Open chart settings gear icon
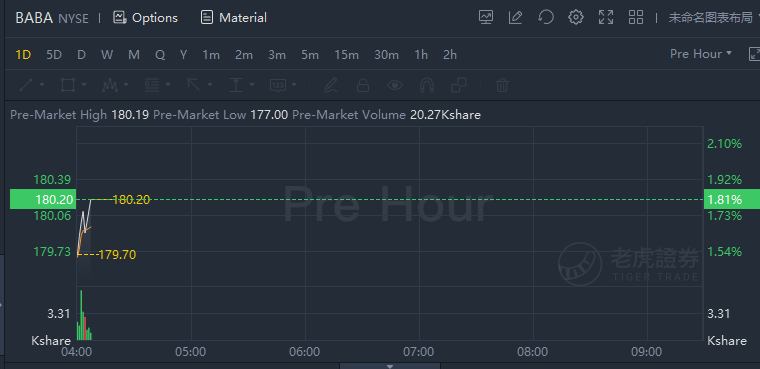Image resolution: width=760 pixels, height=369 pixels. [576, 17]
